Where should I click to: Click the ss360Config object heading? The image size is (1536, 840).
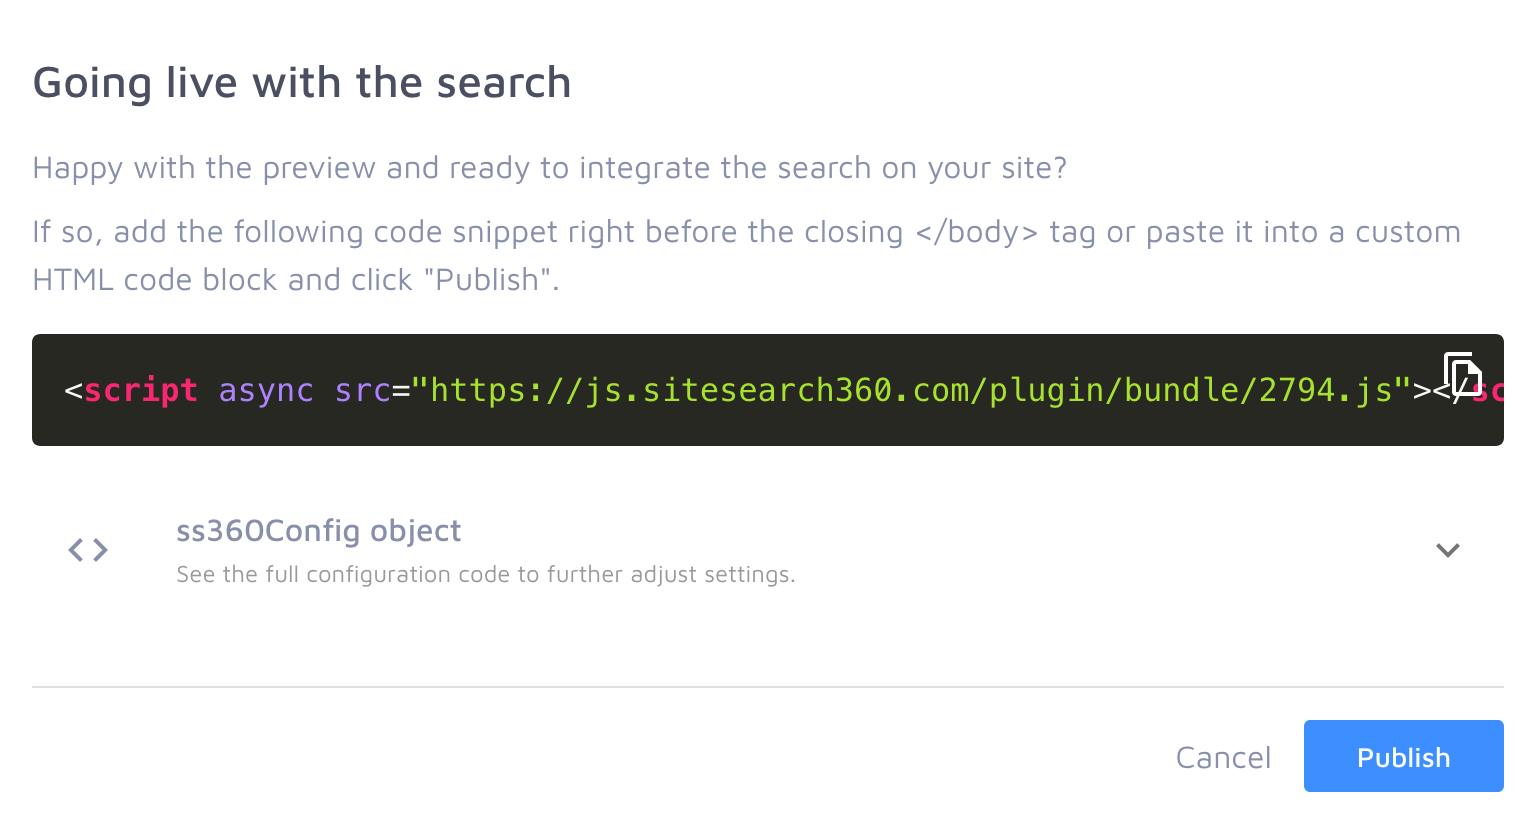point(318,531)
